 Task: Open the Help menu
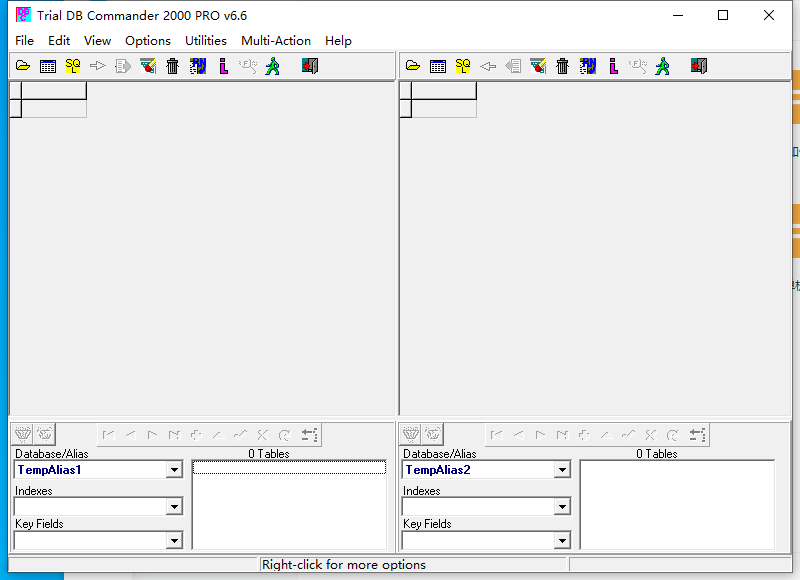click(338, 41)
